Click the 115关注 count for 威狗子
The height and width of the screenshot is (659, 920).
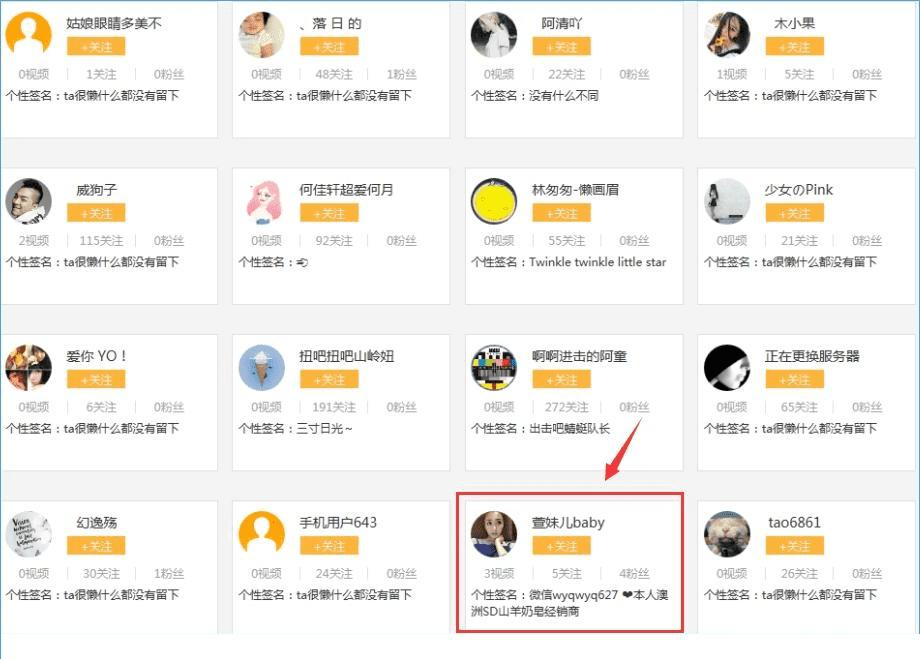pos(101,241)
